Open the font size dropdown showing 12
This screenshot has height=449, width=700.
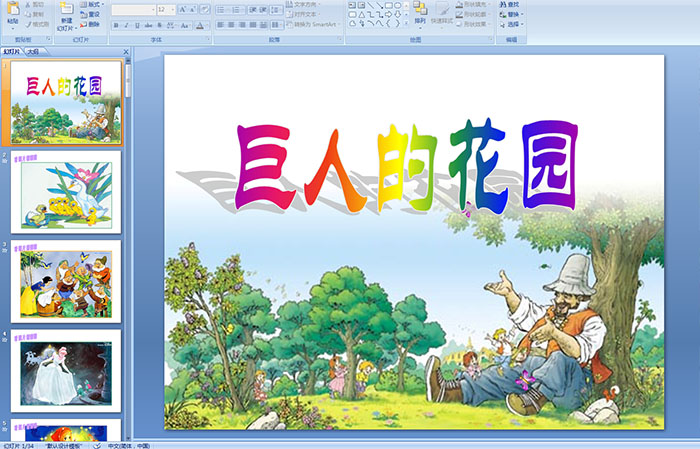pyautogui.click(x=173, y=10)
